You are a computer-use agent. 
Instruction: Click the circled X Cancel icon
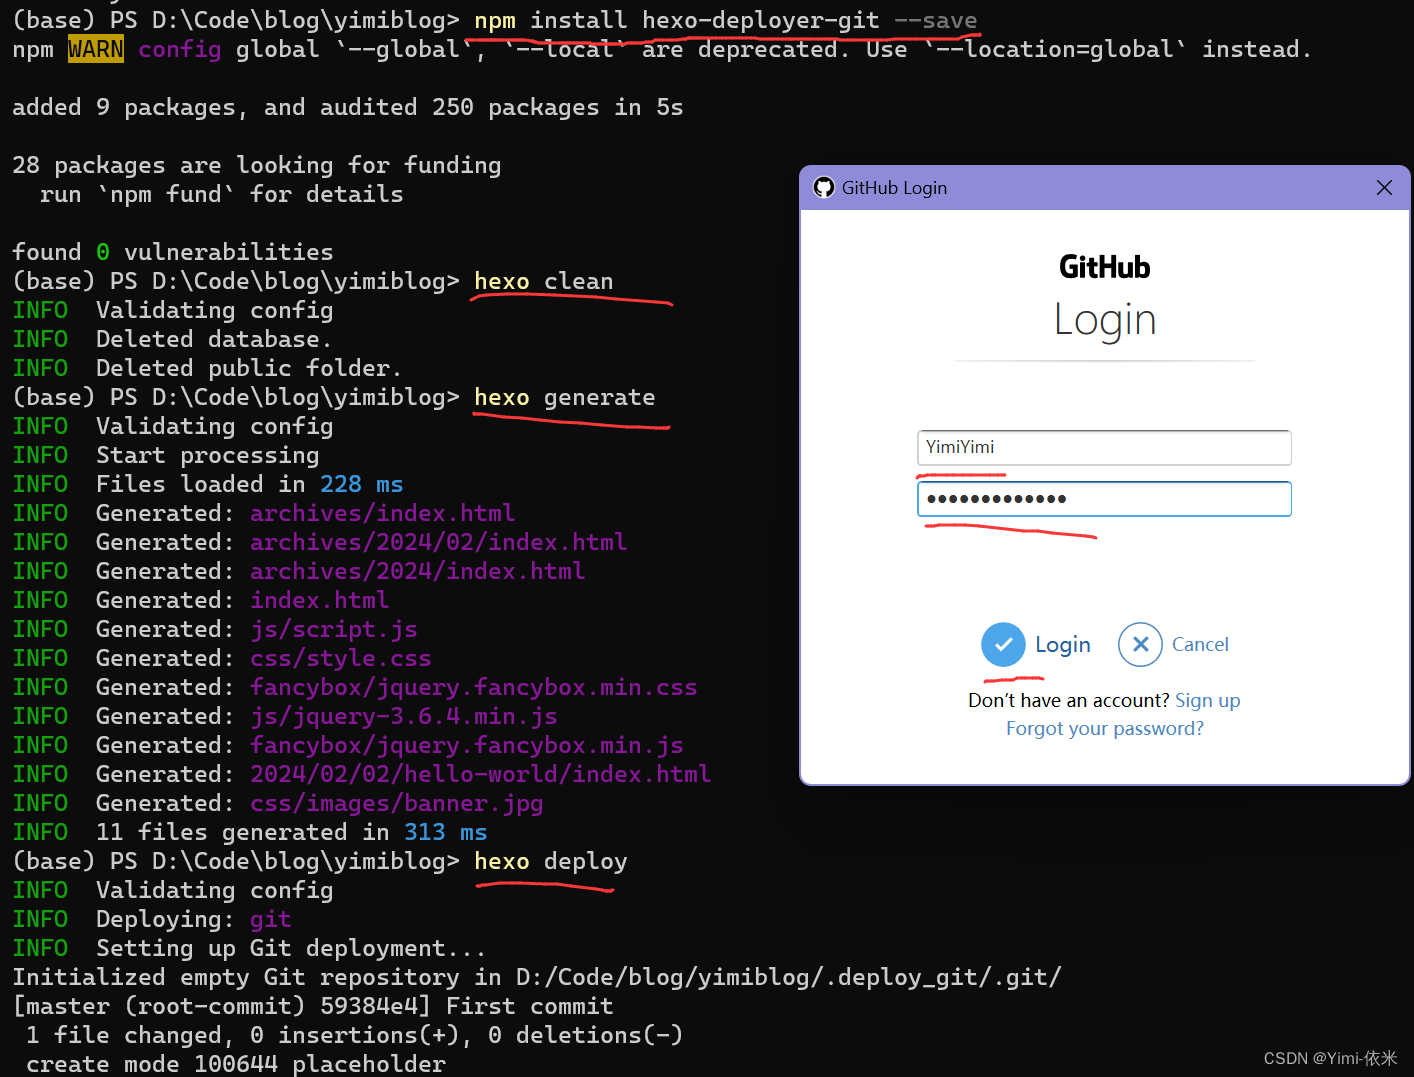click(1140, 645)
